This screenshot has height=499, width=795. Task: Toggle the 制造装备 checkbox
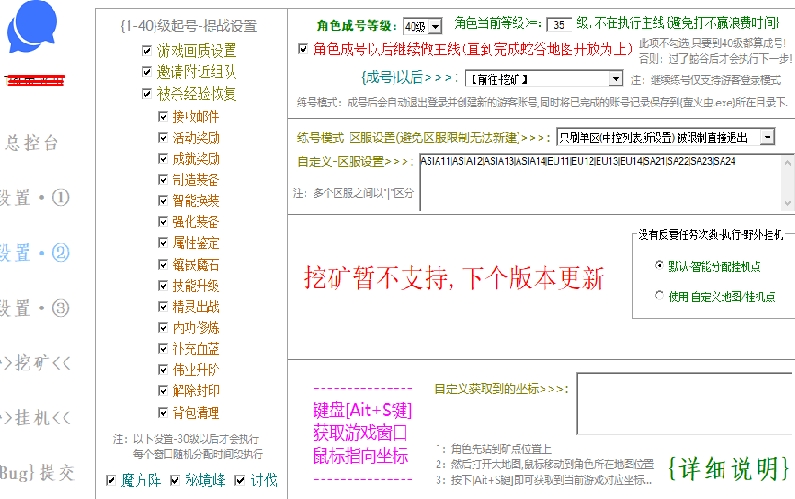click(163, 180)
